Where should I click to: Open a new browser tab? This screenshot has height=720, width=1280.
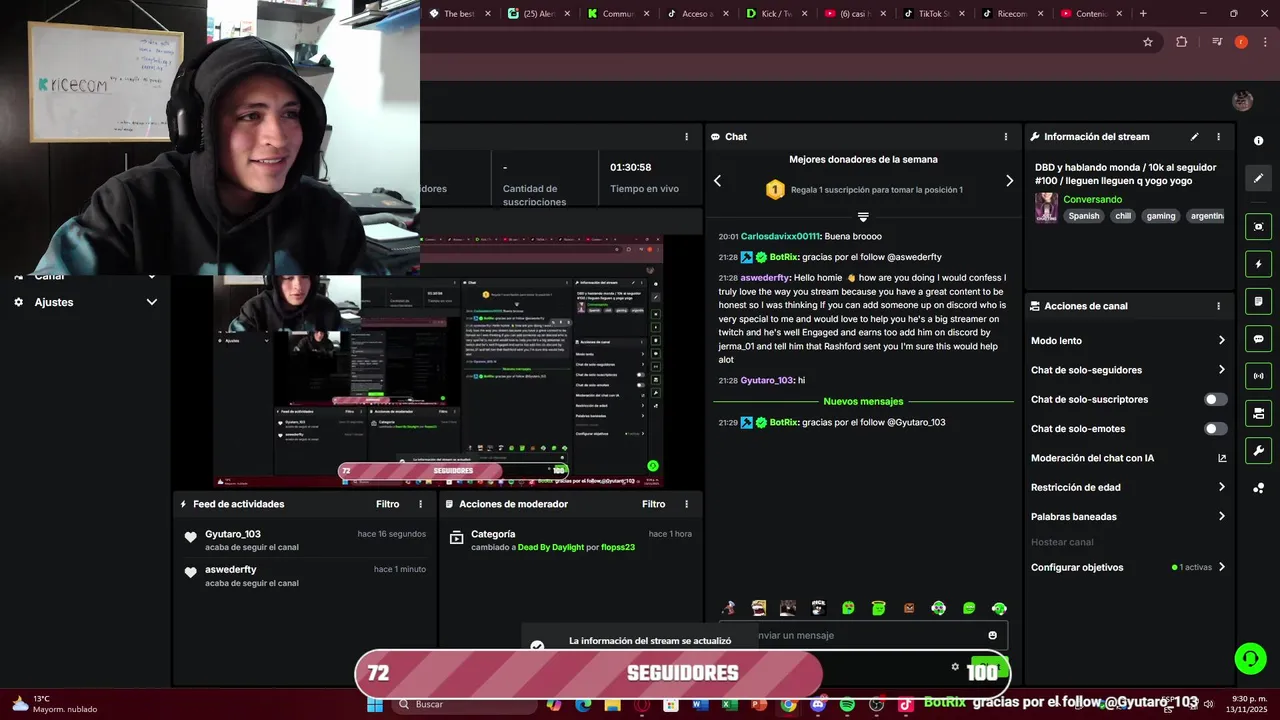(1143, 14)
